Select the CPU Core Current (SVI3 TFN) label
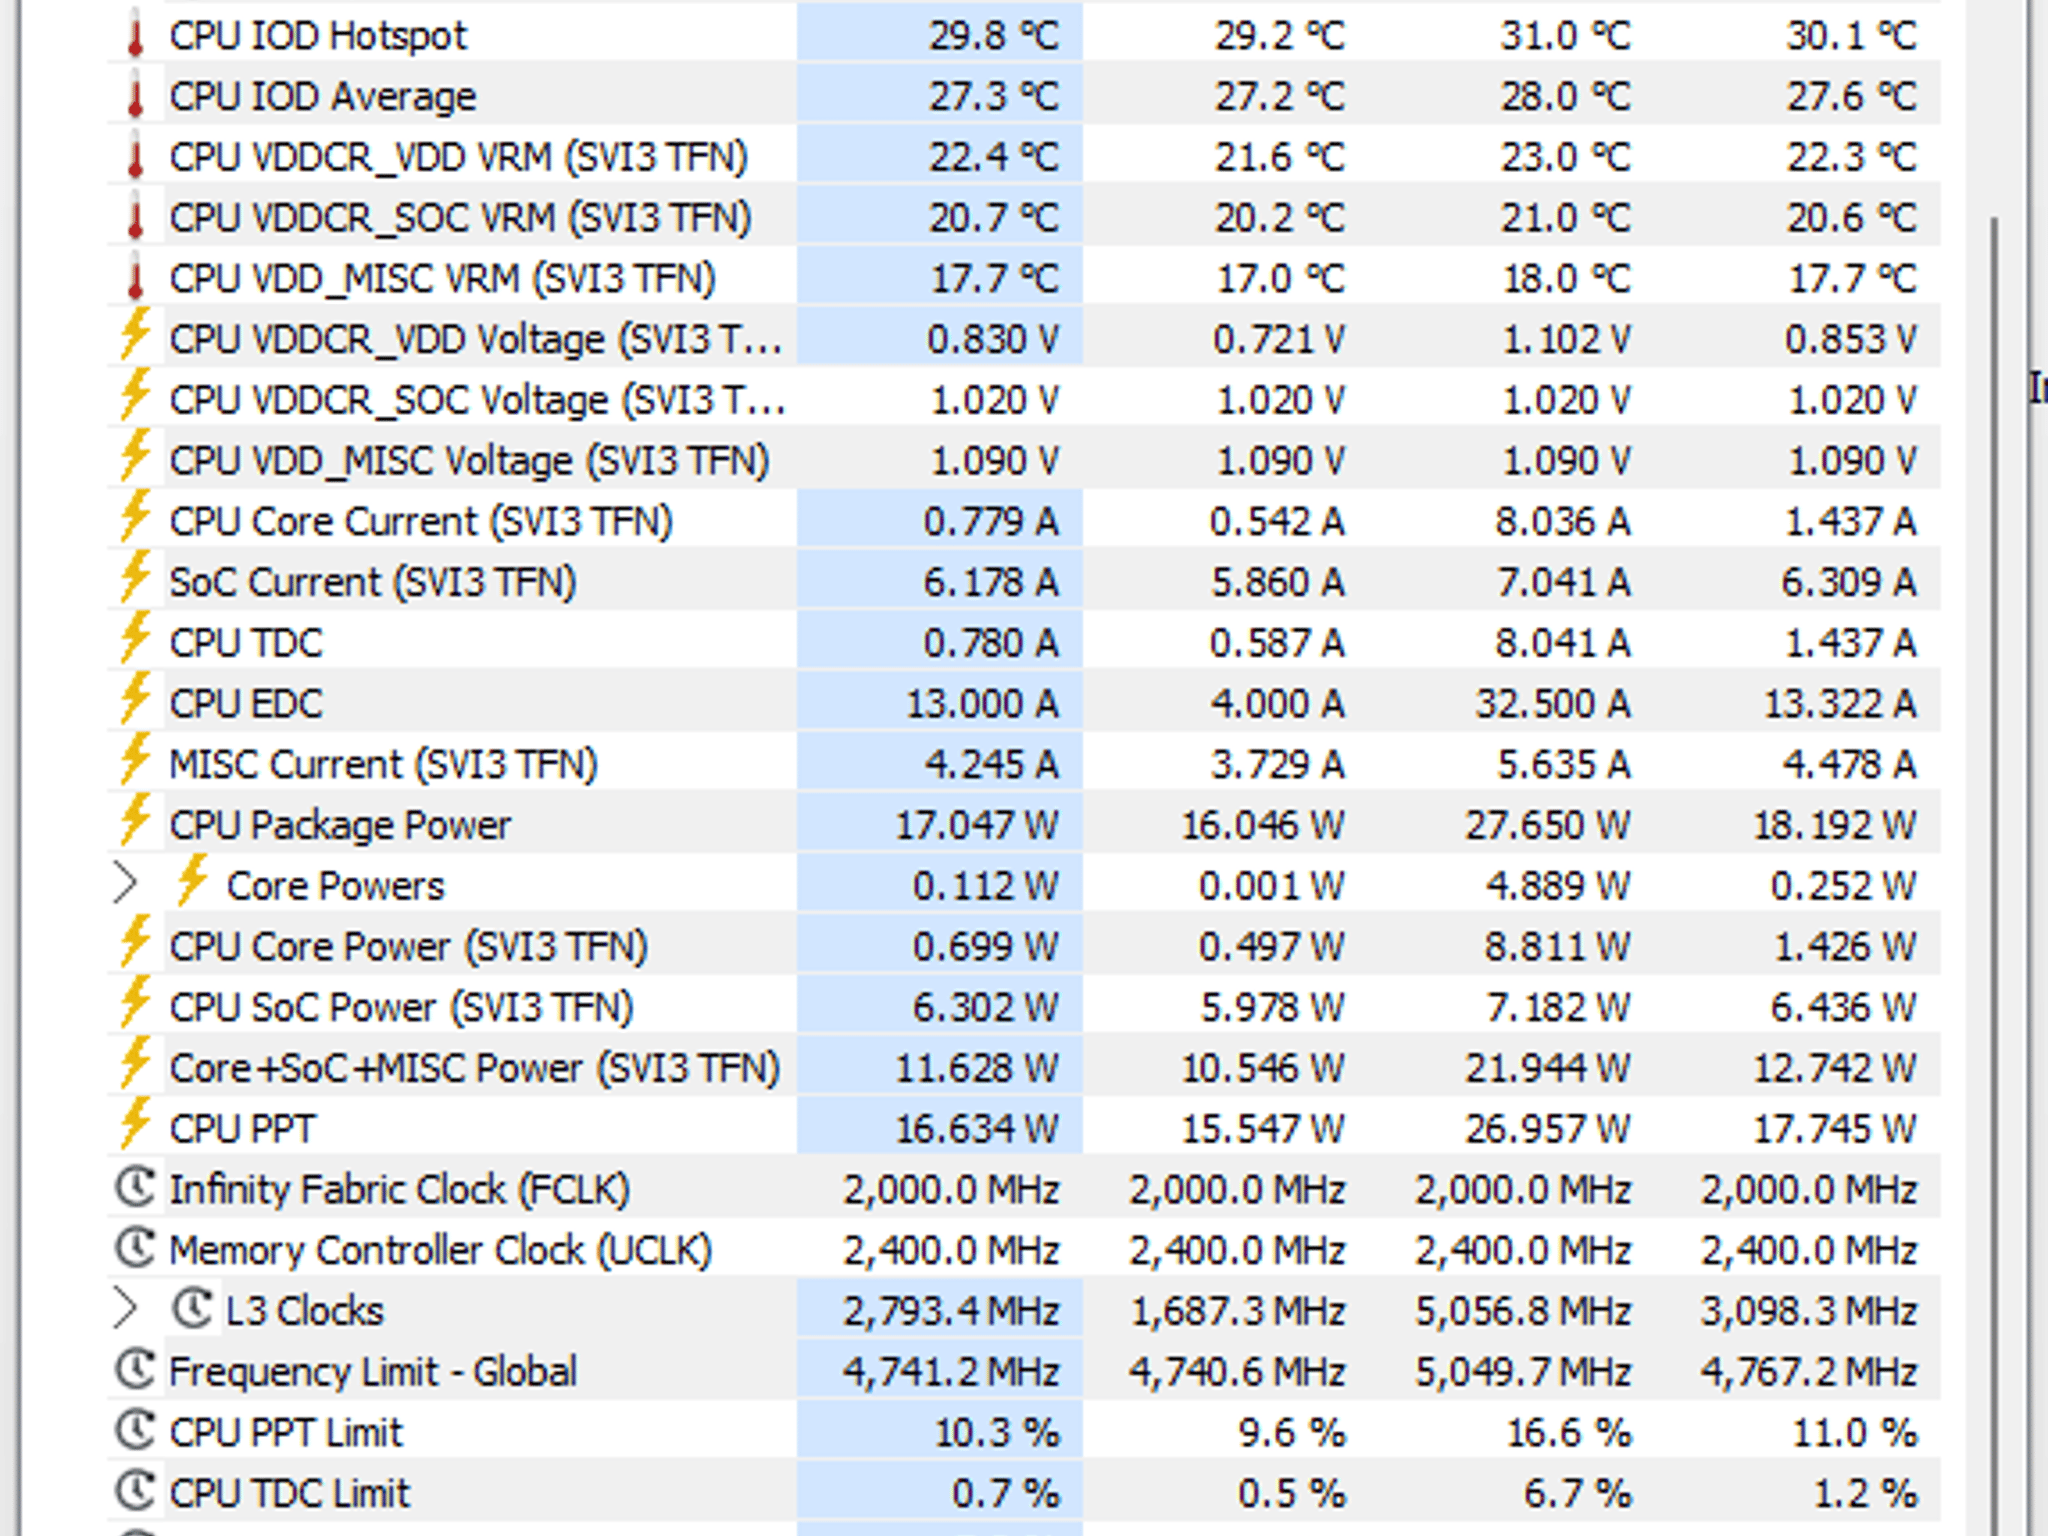The width and height of the screenshot is (2048, 1536). [x=421, y=523]
